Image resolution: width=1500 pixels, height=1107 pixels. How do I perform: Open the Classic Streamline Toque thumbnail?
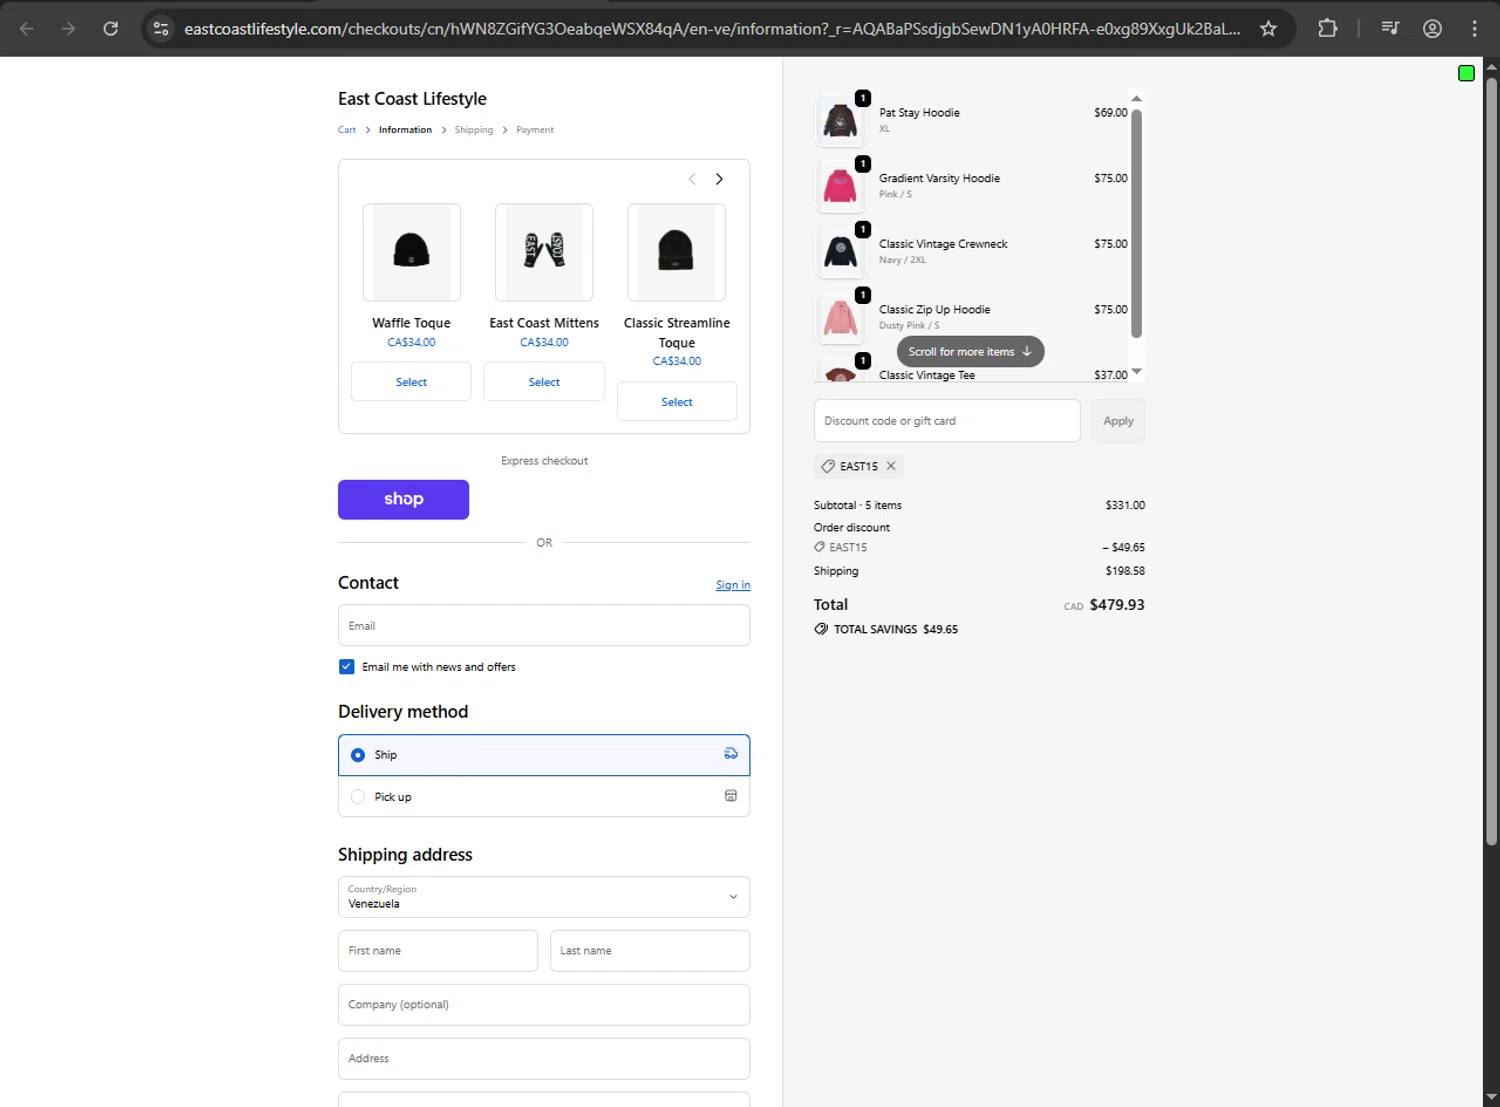[x=676, y=252]
